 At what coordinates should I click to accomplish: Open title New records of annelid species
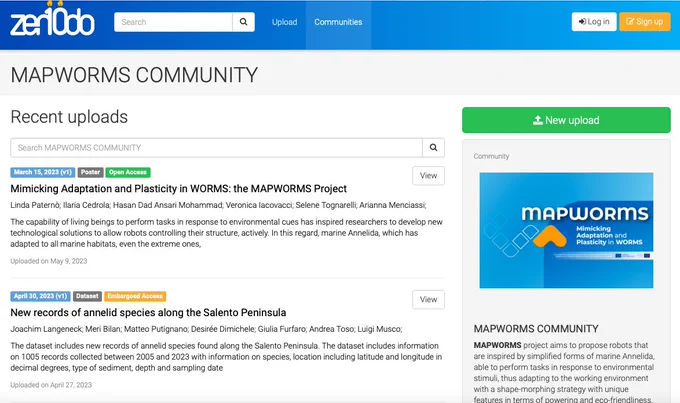click(x=148, y=312)
